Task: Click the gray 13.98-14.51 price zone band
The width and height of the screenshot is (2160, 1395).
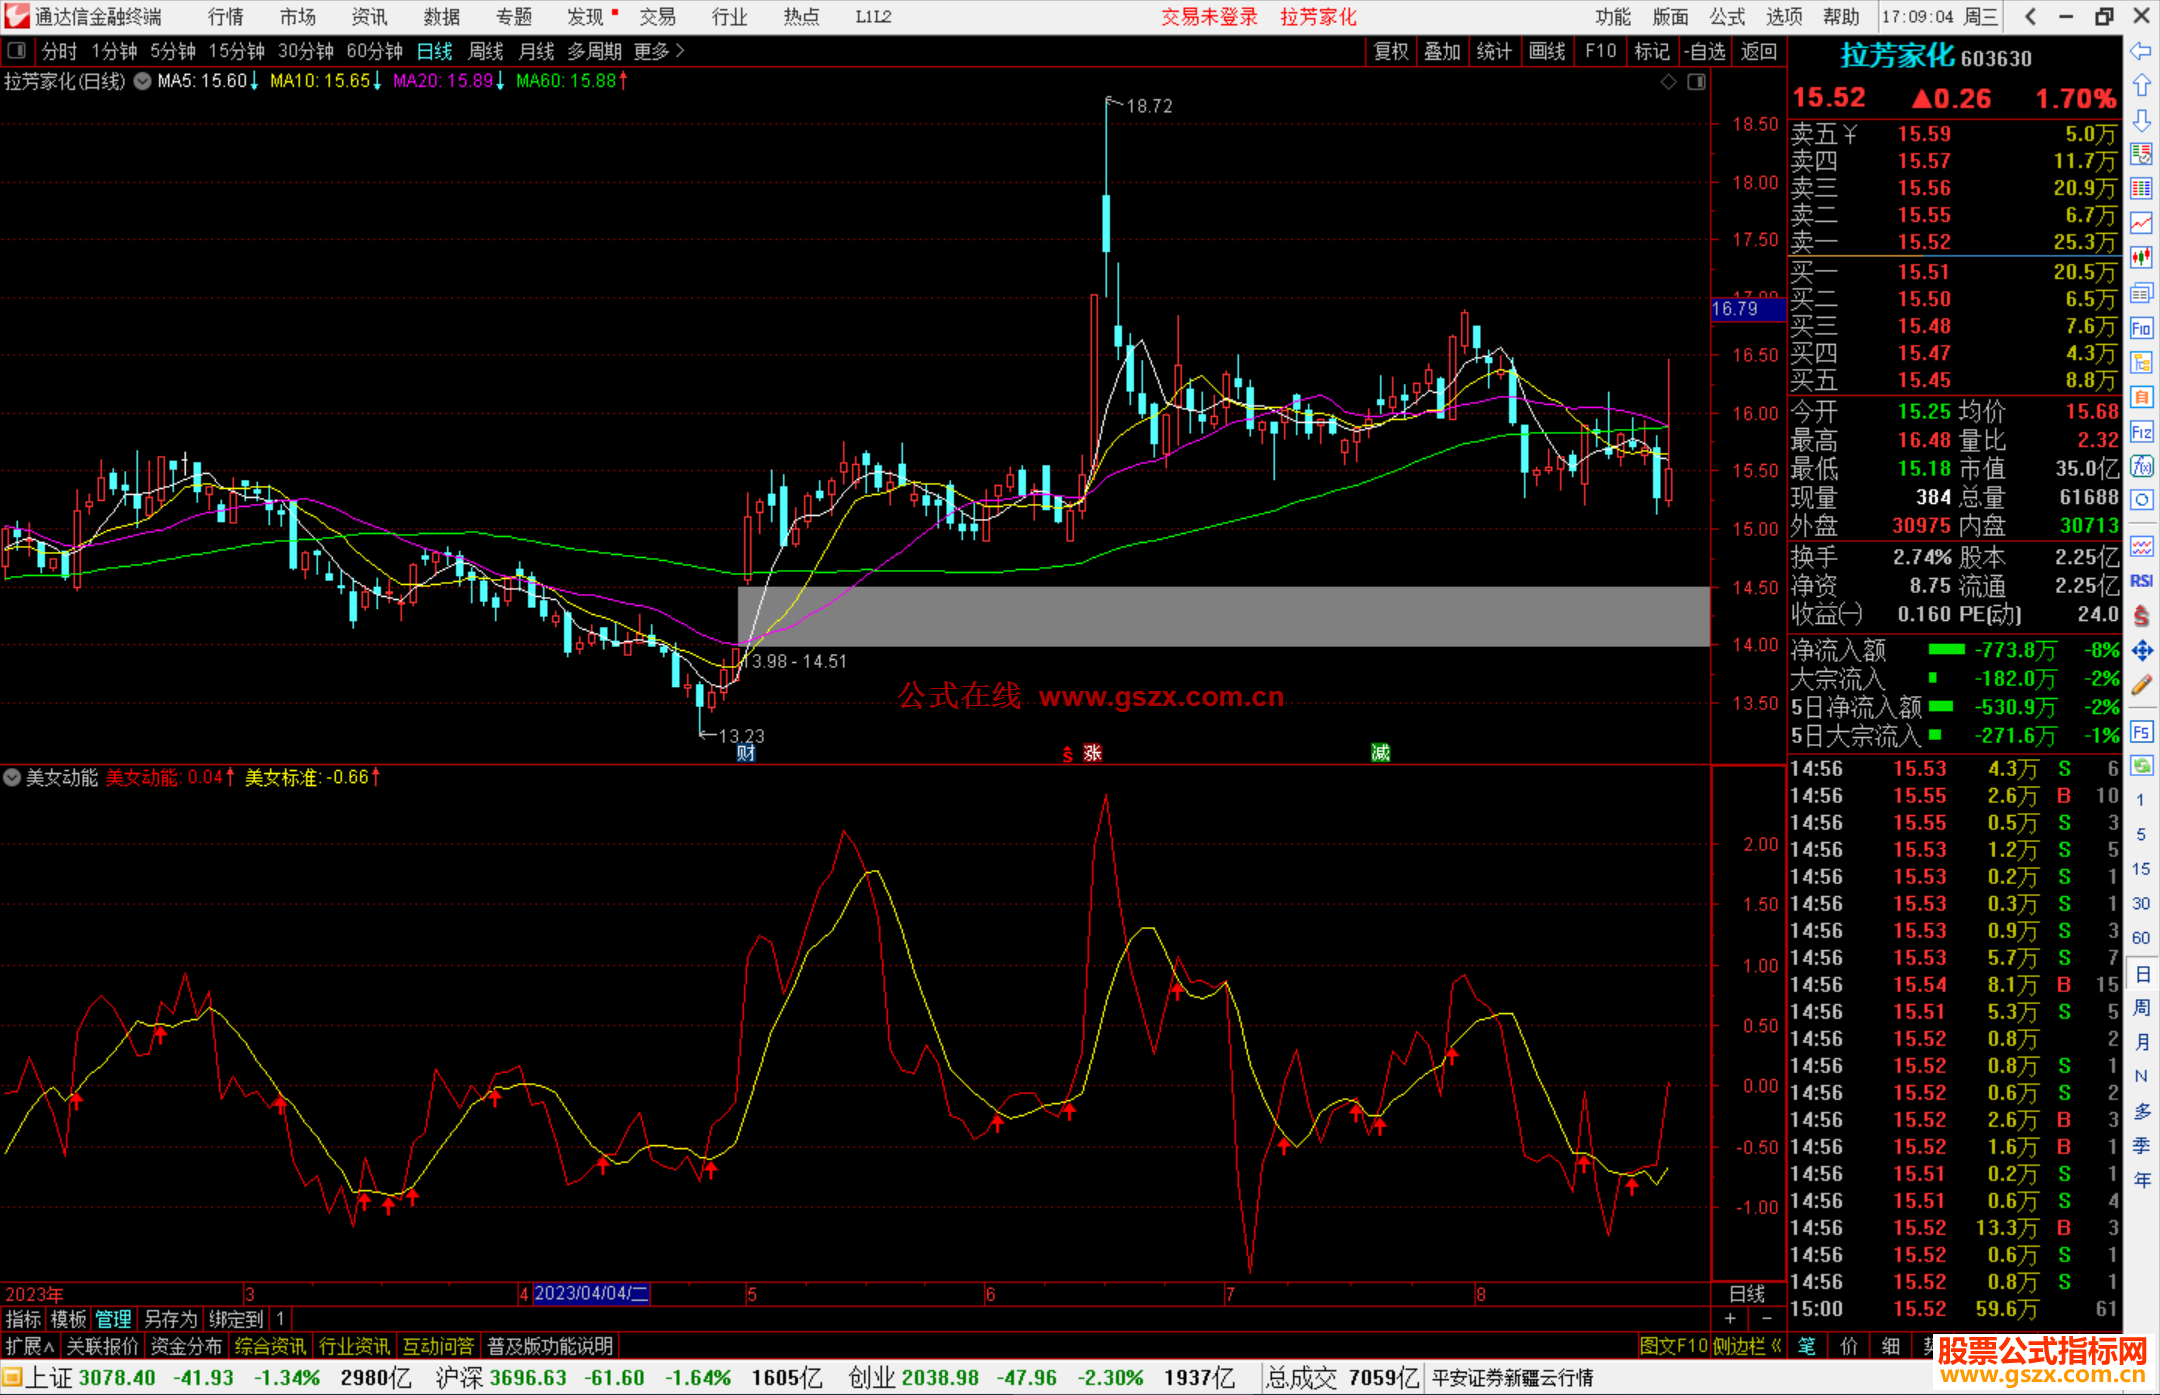Action: [x=1223, y=616]
